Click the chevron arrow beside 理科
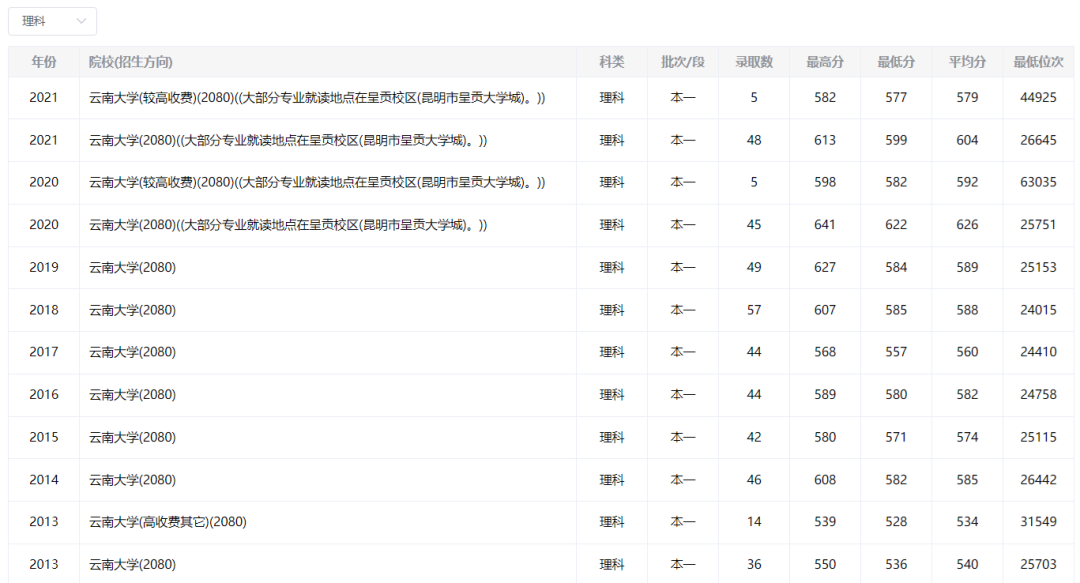The width and height of the screenshot is (1080, 583). click(80, 21)
